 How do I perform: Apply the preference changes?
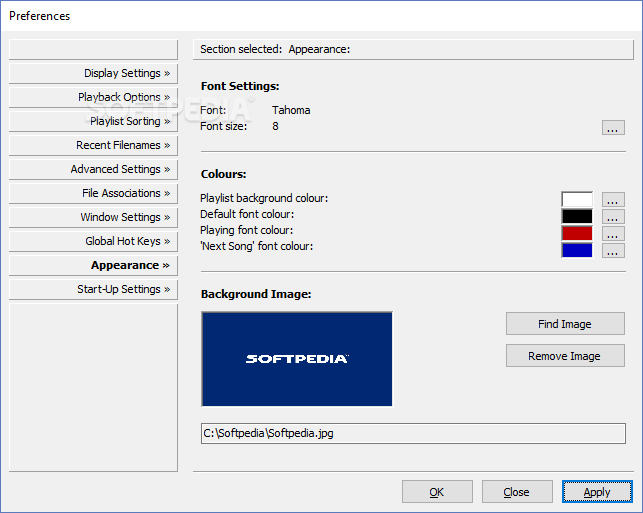597,492
